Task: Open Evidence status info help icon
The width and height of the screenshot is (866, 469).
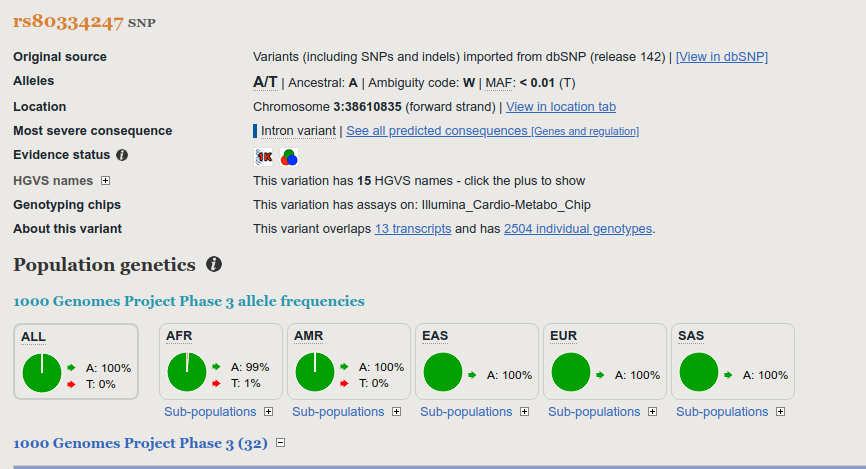Action: 122,155
